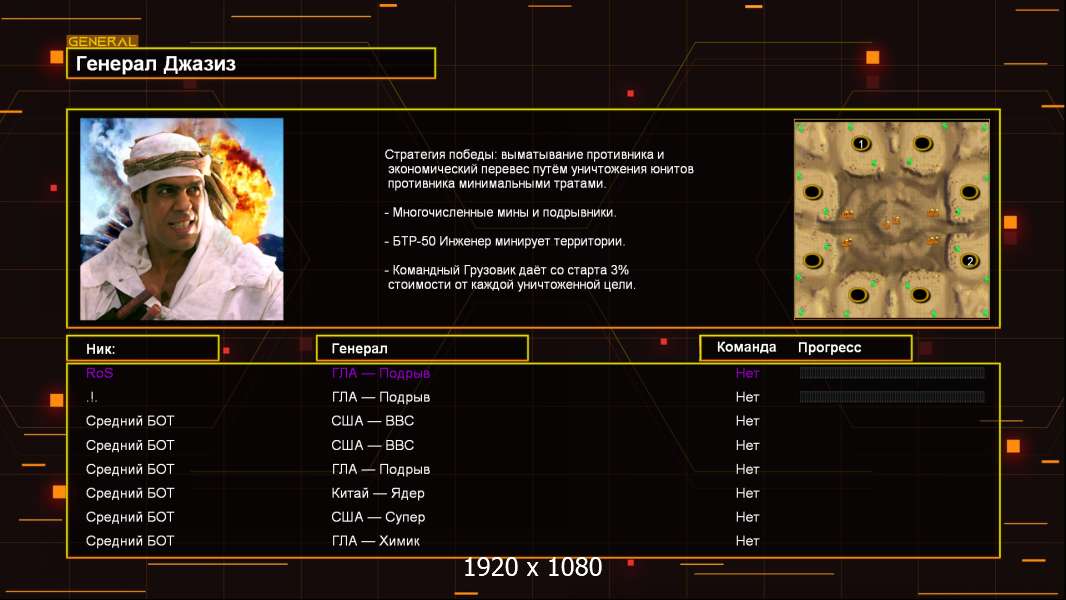Click team value "Нет" in the .I. row
1066x600 pixels.
tap(747, 397)
